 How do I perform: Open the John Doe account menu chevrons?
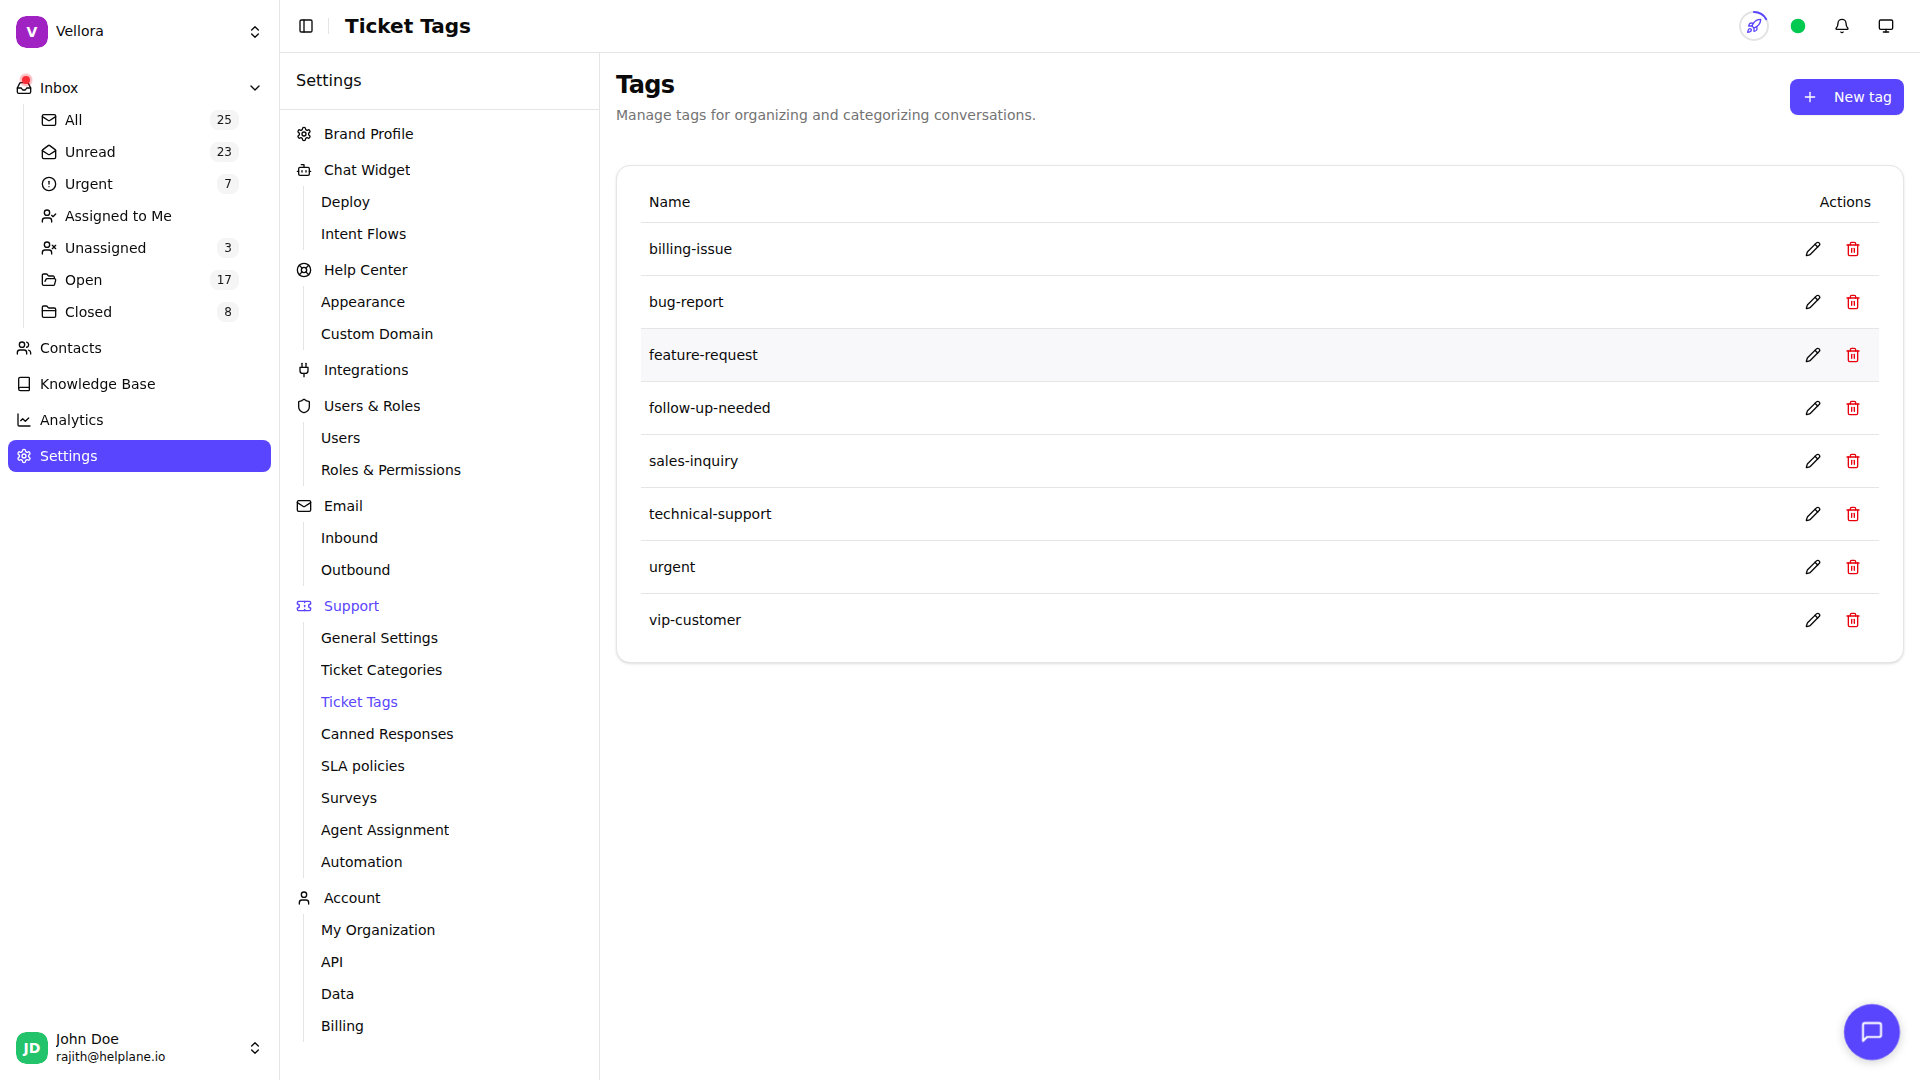pyautogui.click(x=255, y=1048)
